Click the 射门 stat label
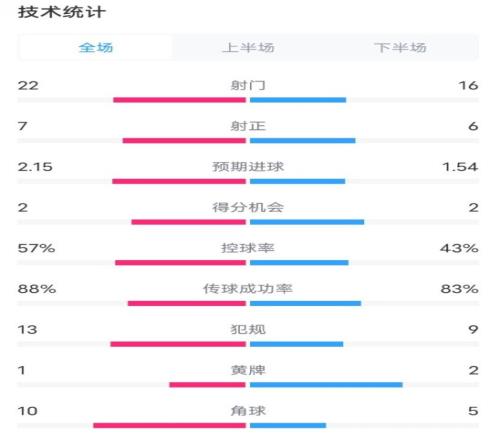 point(248,86)
